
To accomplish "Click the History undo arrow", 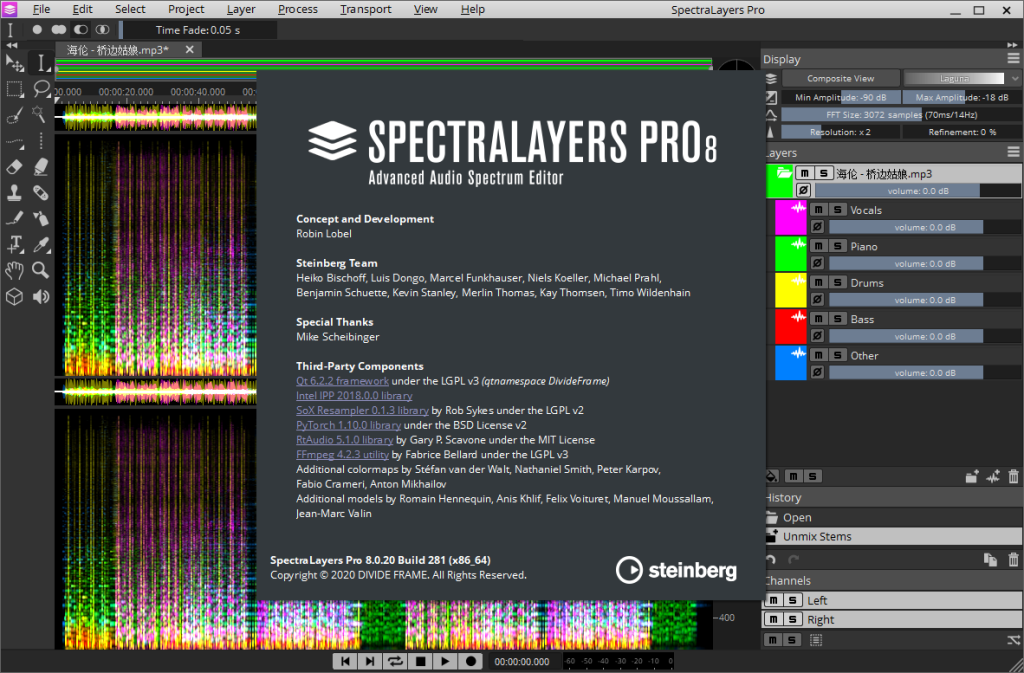I will 771,560.
